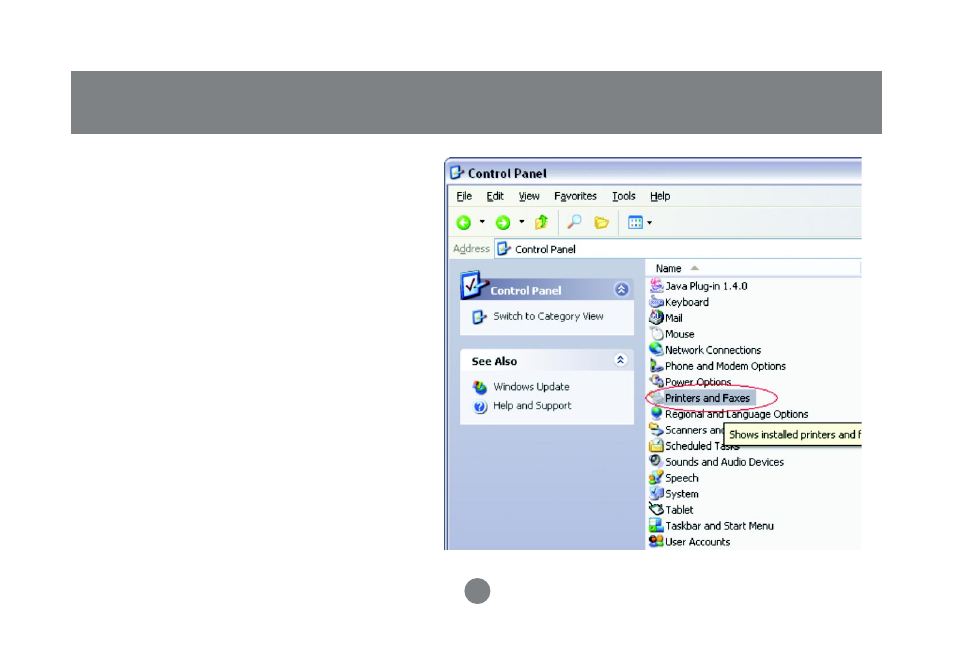Click the Help and Support question icon
Image resolution: width=954 pixels, height=664 pixels.
[x=480, y=407]
